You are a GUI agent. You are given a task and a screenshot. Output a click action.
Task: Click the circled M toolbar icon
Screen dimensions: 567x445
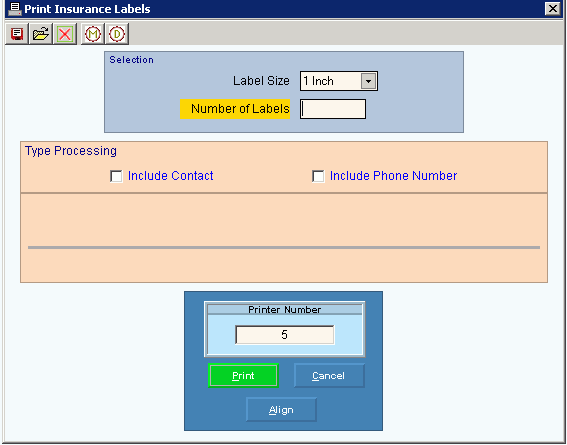[x=93, y=34]
